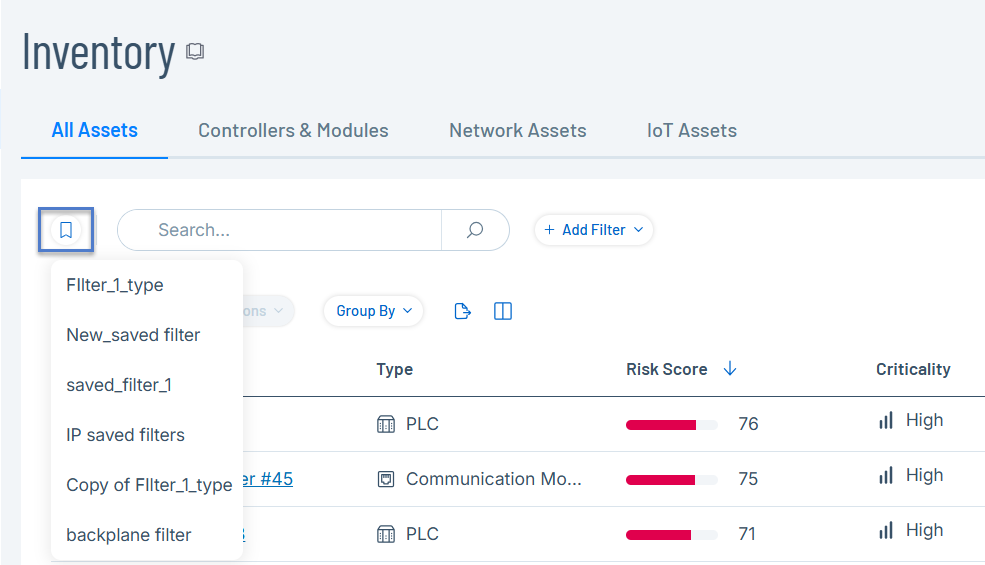Viewport: 985px width, 565px height.
Task: Click the PLC icon in first row
Action: pyautogui.click(x=386, y=424)
